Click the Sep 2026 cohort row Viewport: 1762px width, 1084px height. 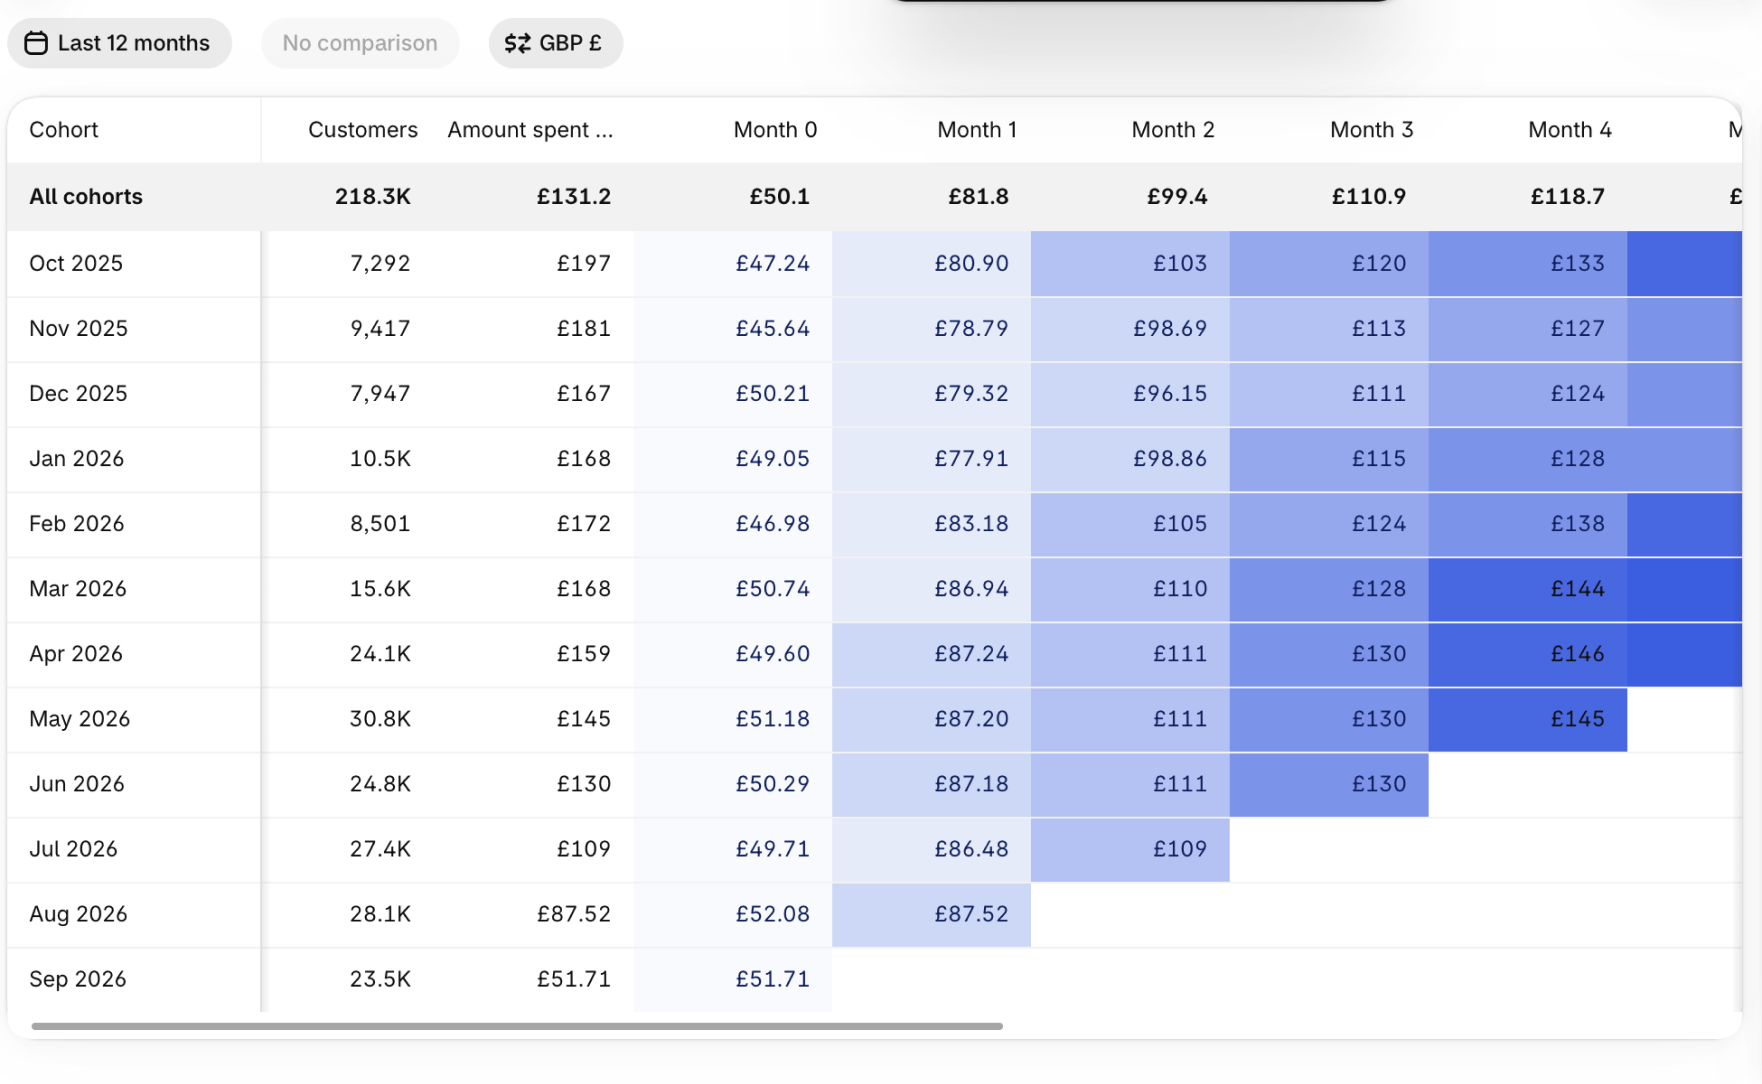(874, 979)
